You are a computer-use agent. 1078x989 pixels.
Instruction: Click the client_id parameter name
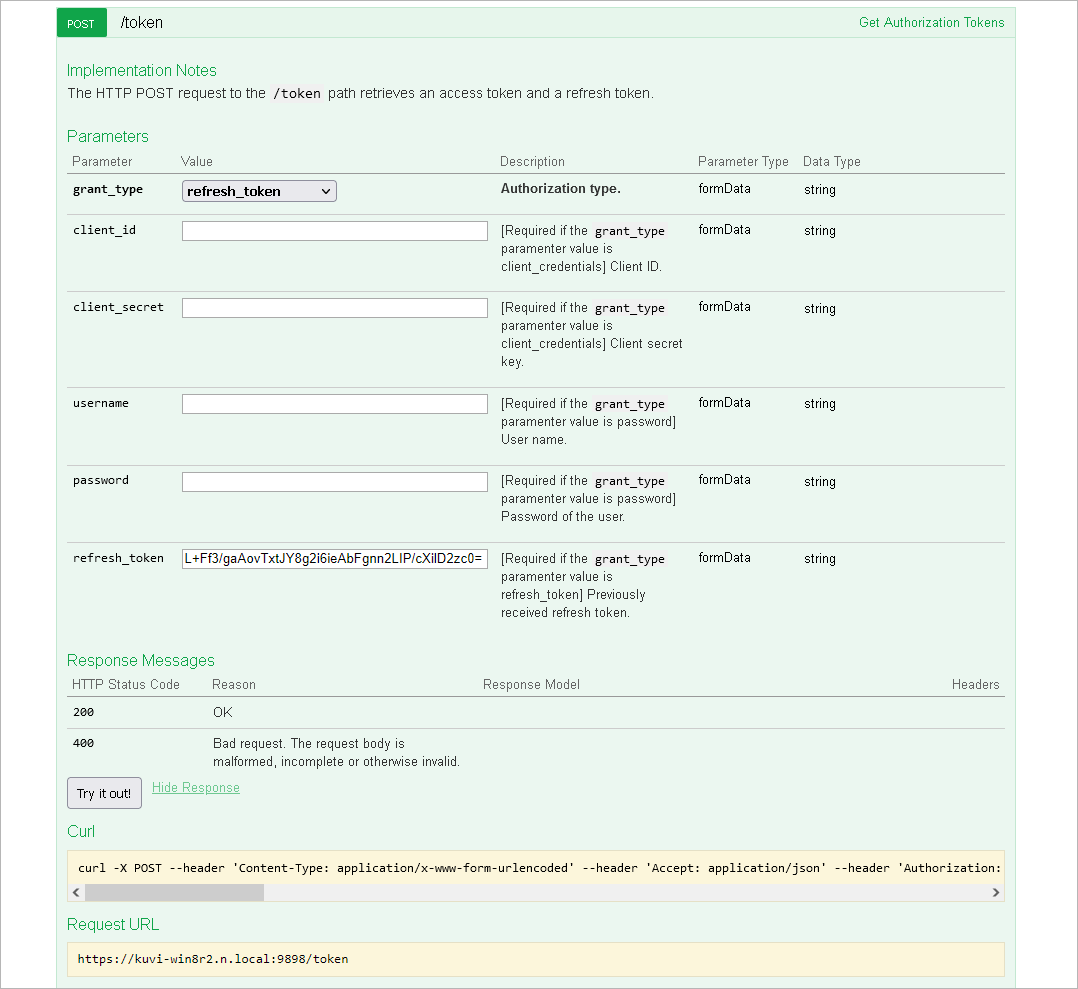point(104,230)
